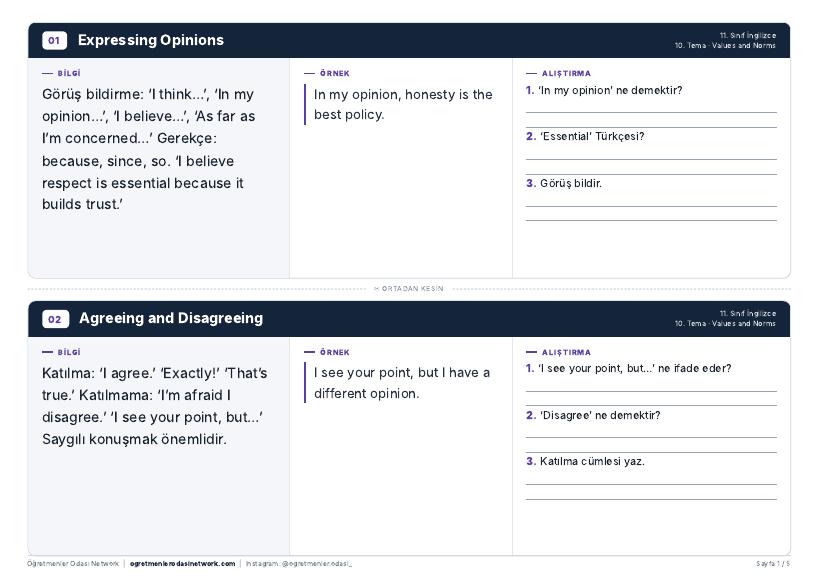Click the 02 card number badge

click(55, 319)
